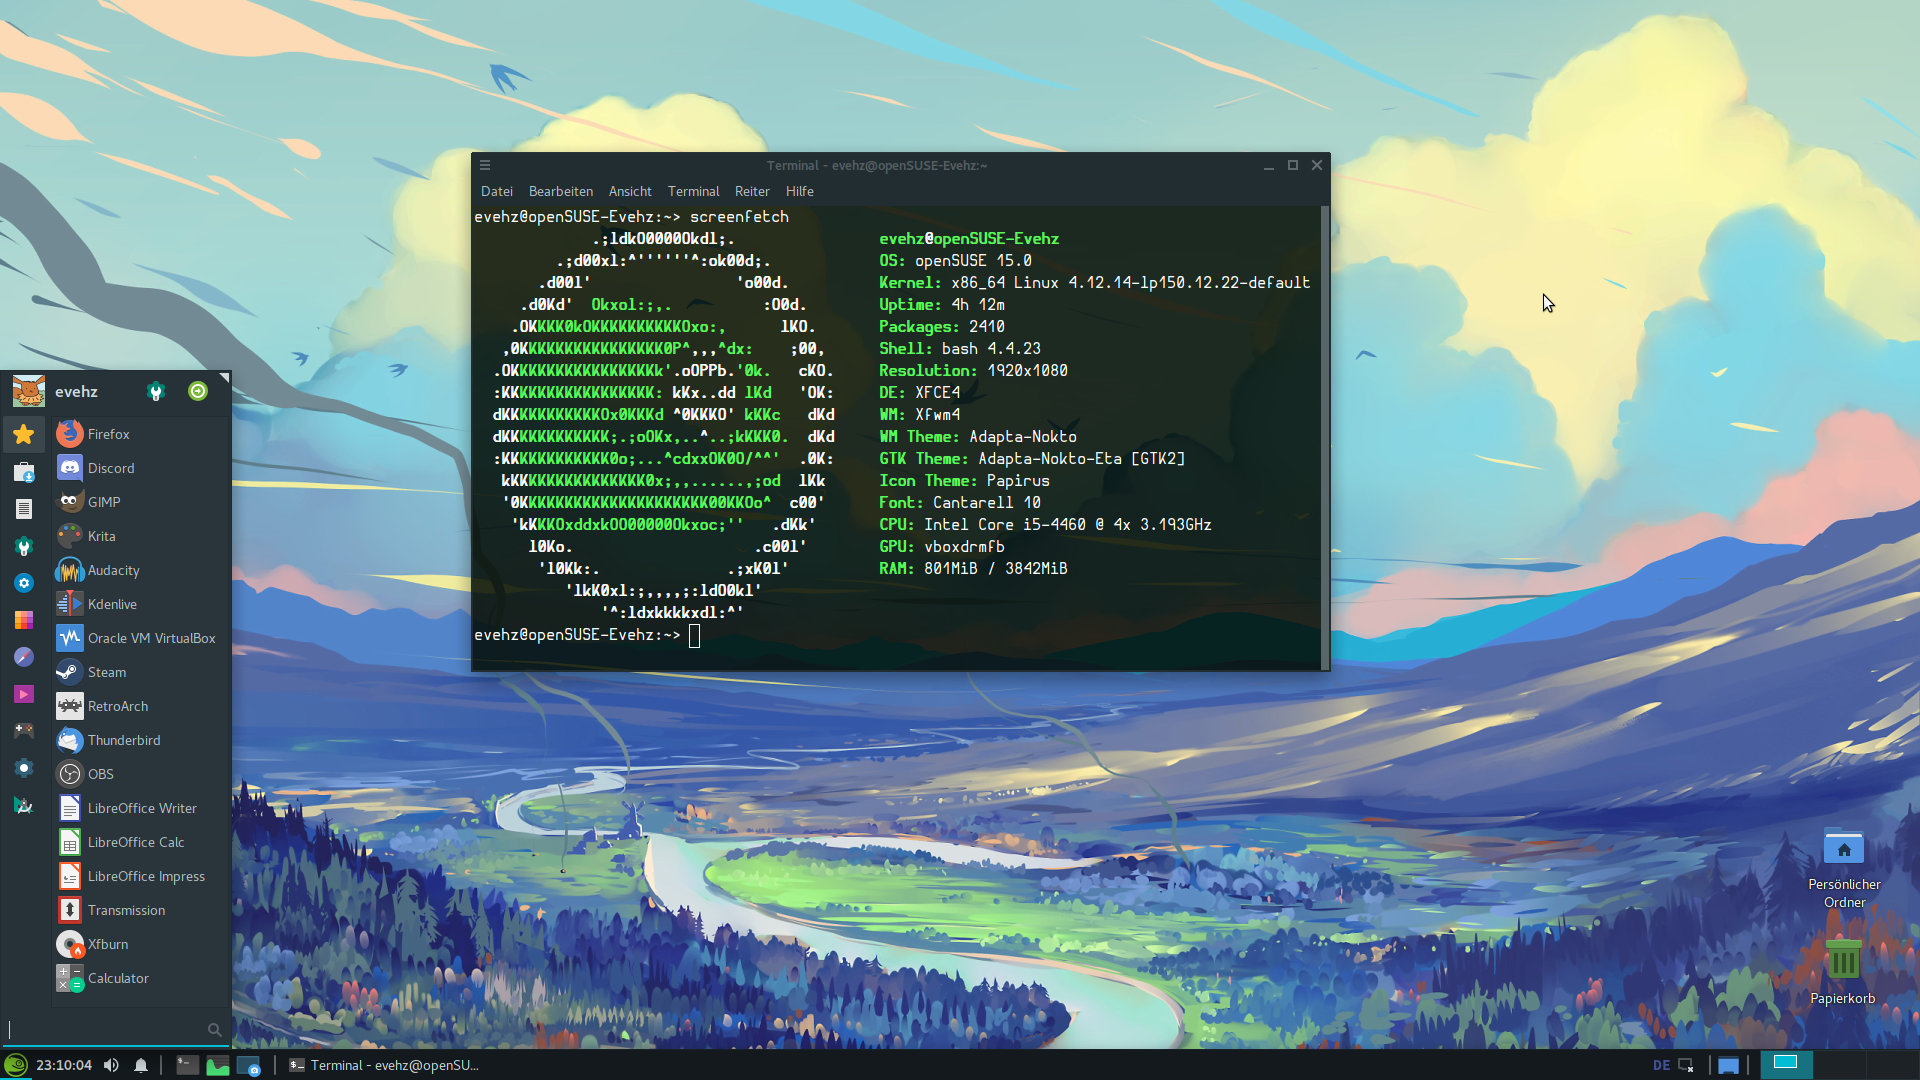The height and width of the screenshot is (1080, 1920).
Task: Open Kdenlive video editor entry
Action: pos(141,604)
